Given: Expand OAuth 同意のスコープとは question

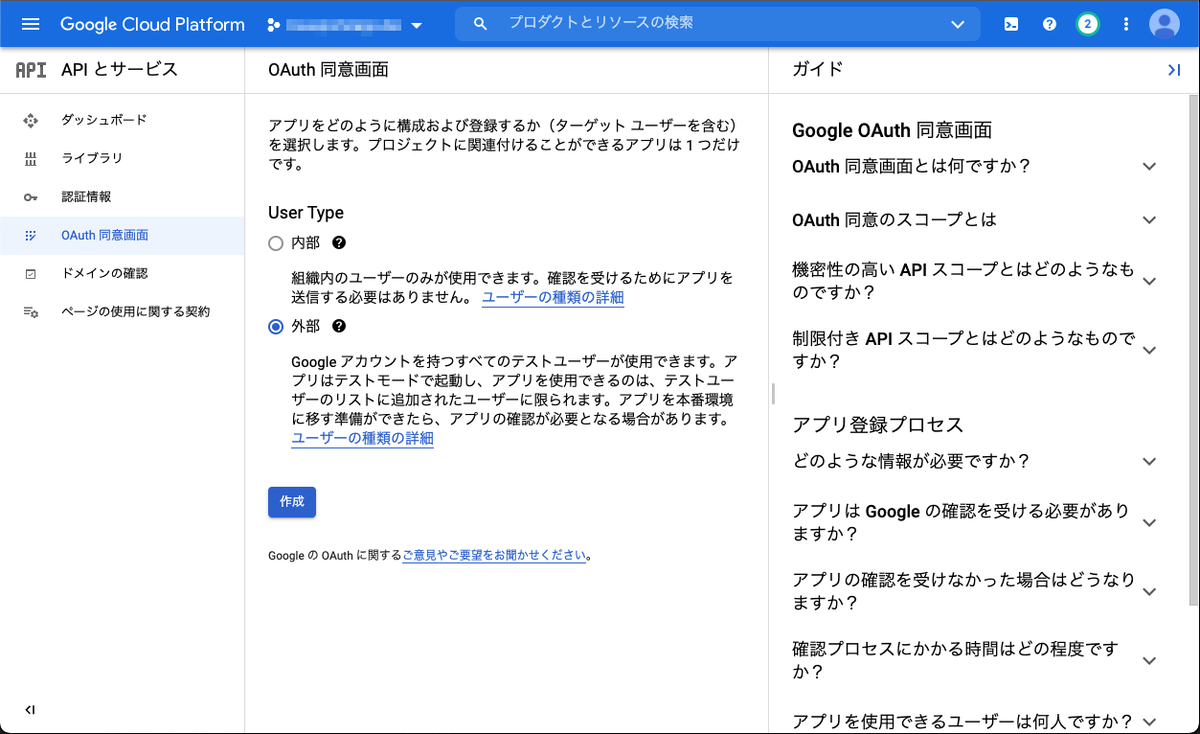Looking at the screenshot, I should (x=1149, y=220).
